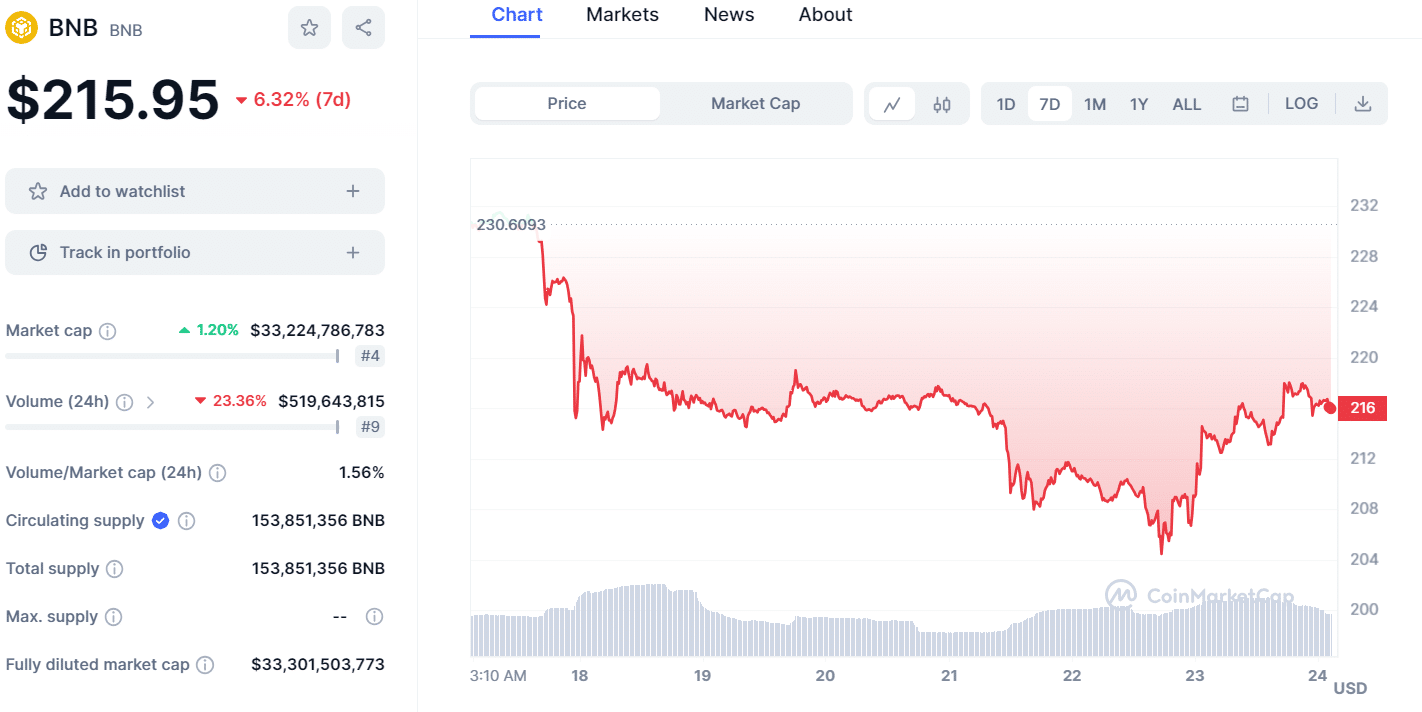Click the 216 current price label

click(1362, 408)
